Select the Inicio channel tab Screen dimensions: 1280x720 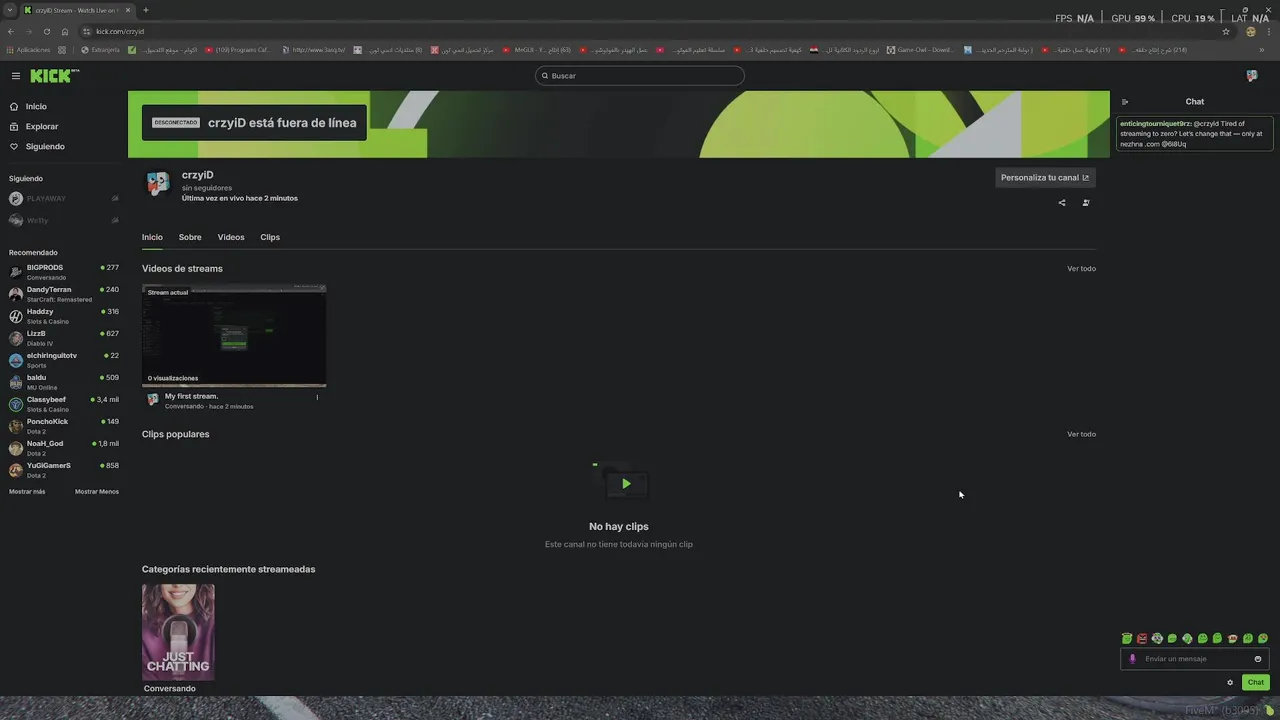pos(152,237)
